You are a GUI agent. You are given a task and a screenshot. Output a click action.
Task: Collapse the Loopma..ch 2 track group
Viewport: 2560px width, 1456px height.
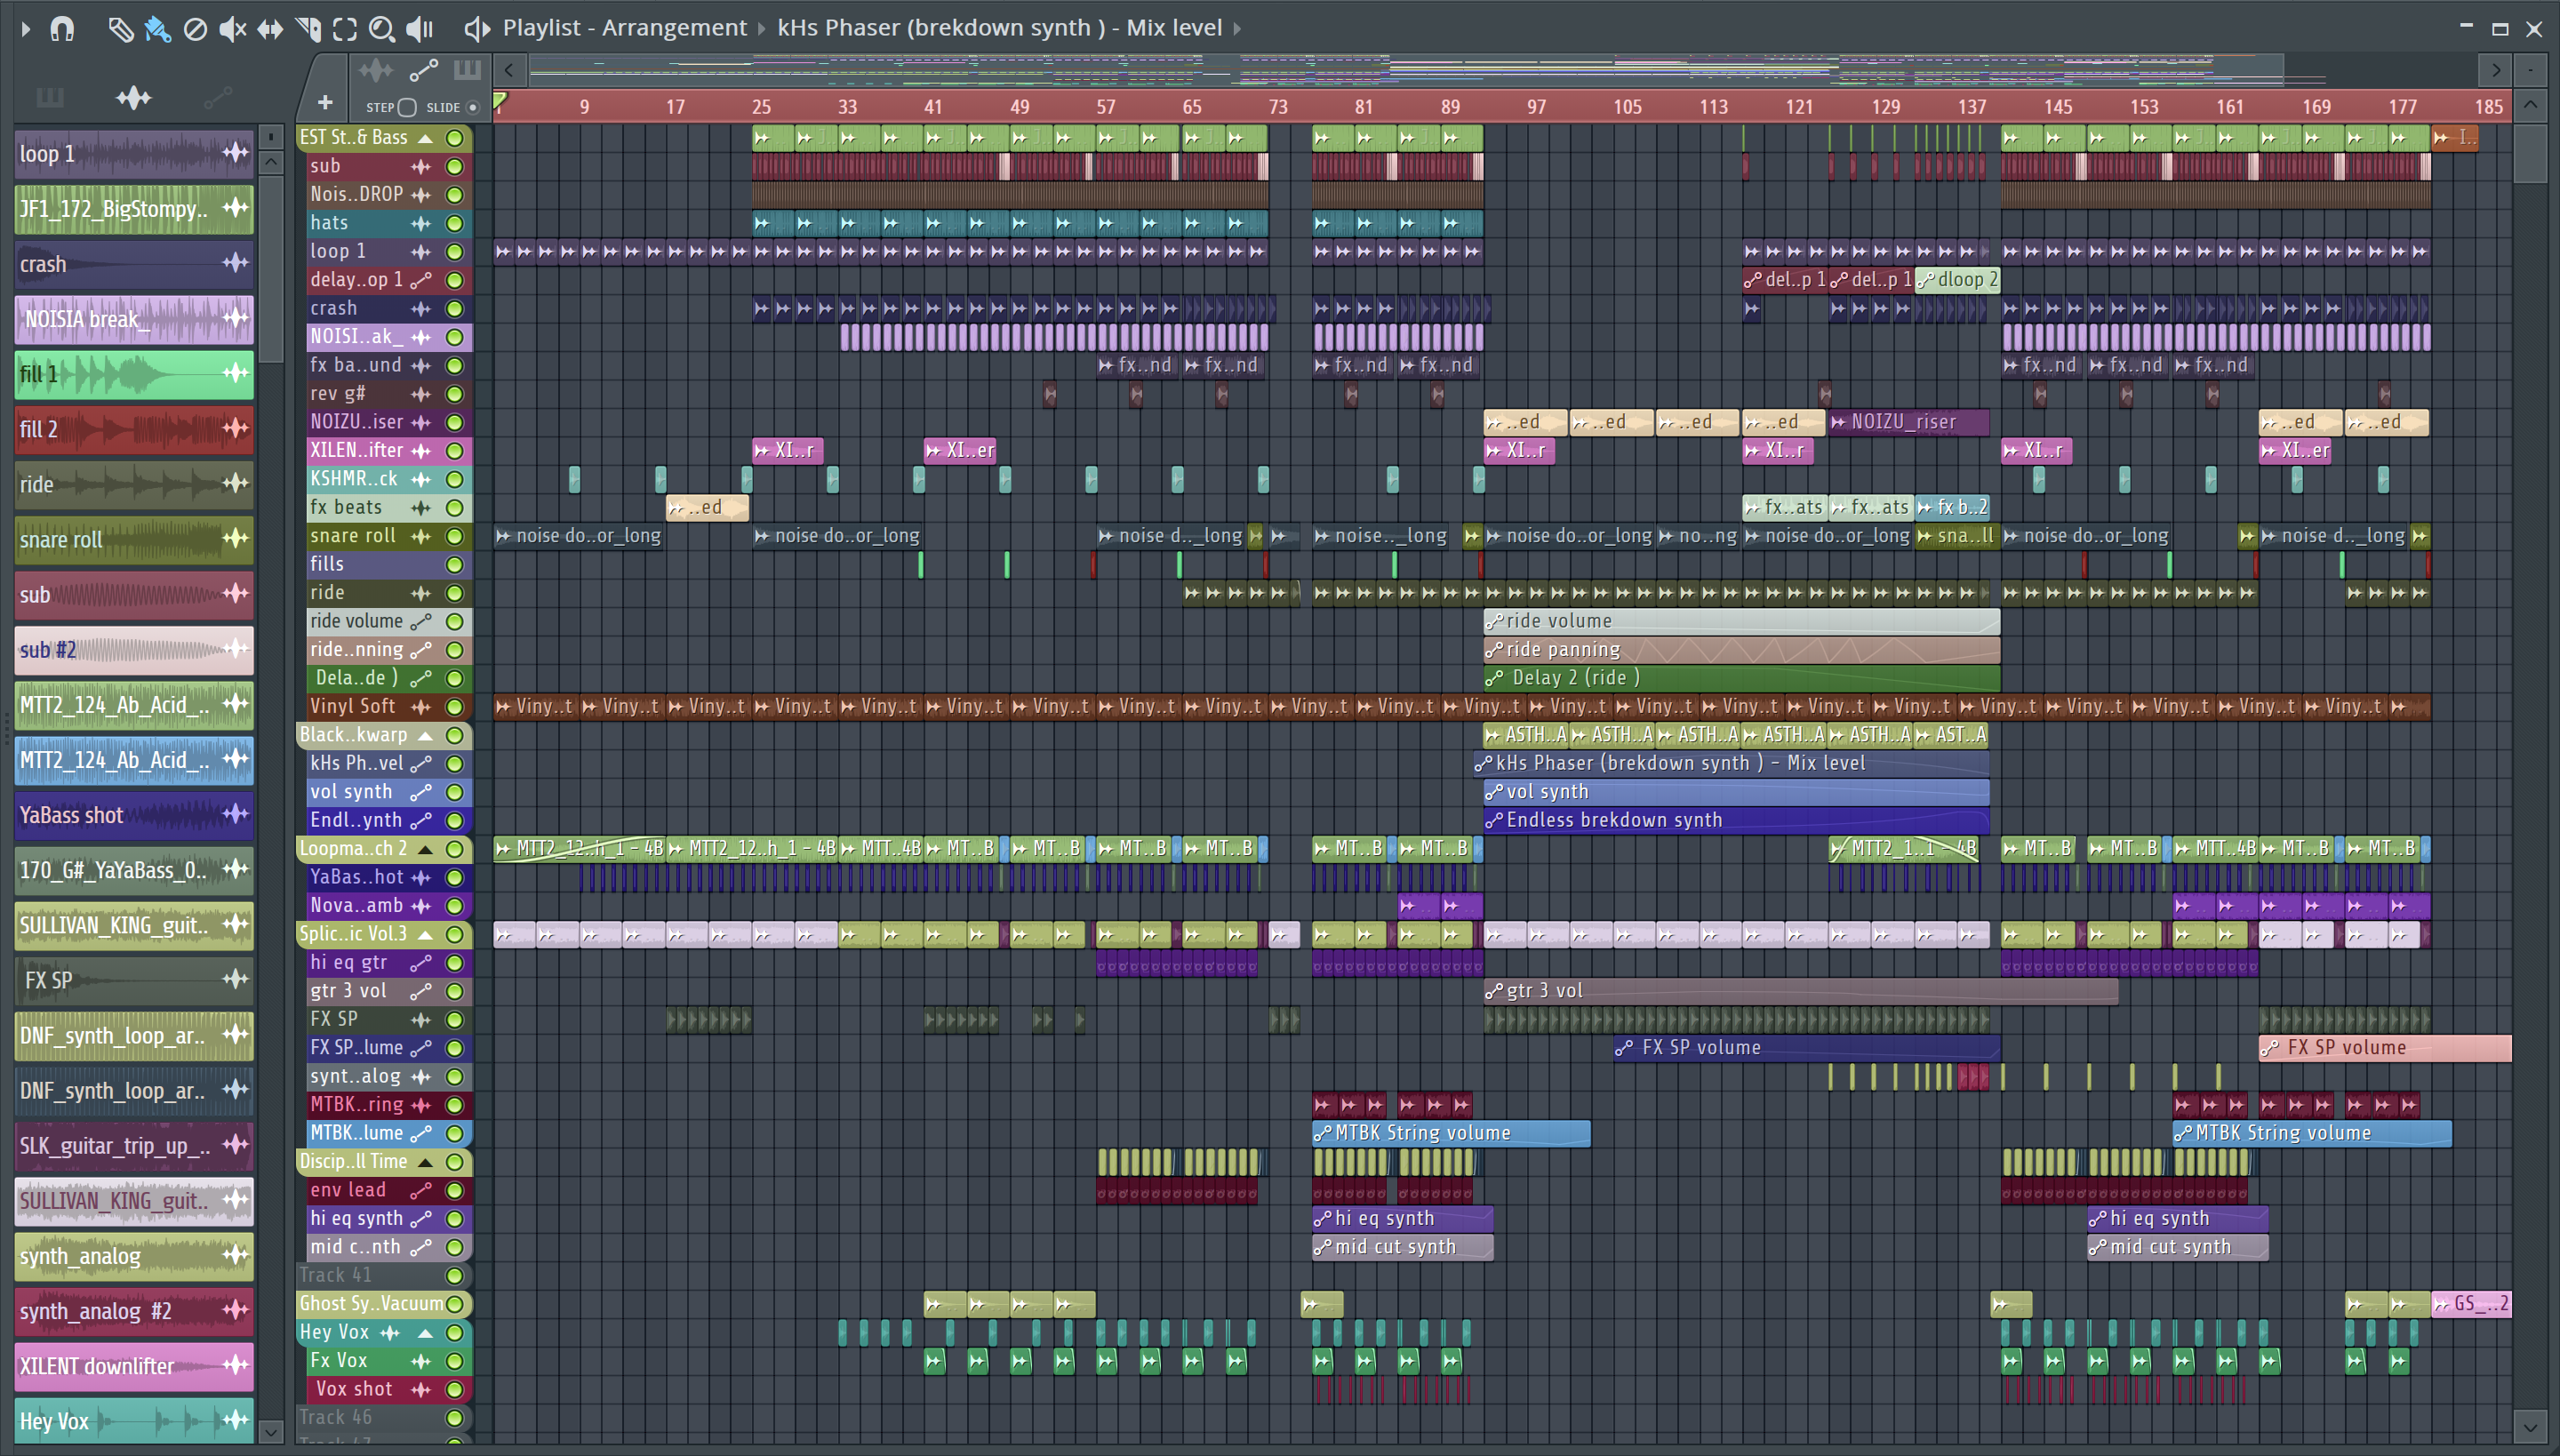tap(425, 849)
